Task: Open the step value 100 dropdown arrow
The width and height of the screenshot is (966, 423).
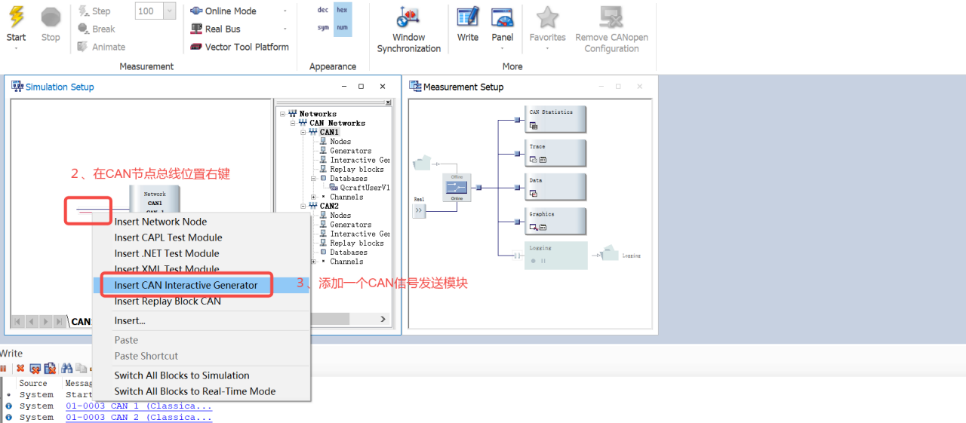Action: coord(170,11)
